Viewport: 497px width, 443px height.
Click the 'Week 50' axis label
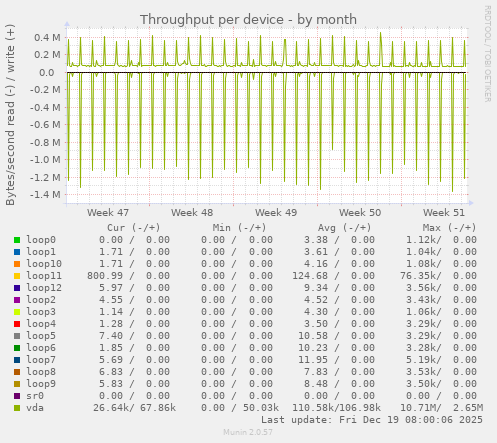(360, 212)
